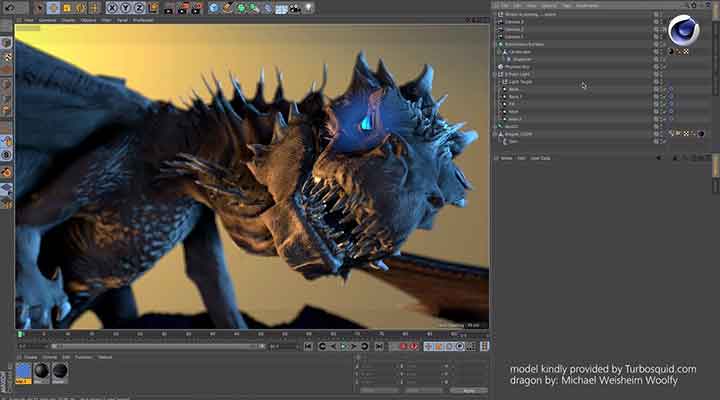
Task: Go to end of animation
Action: 379,346
